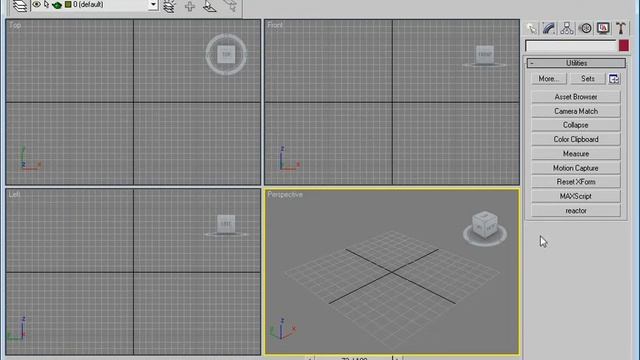
Task: Open the Color Clipboard utility
Action: [576, 139]
